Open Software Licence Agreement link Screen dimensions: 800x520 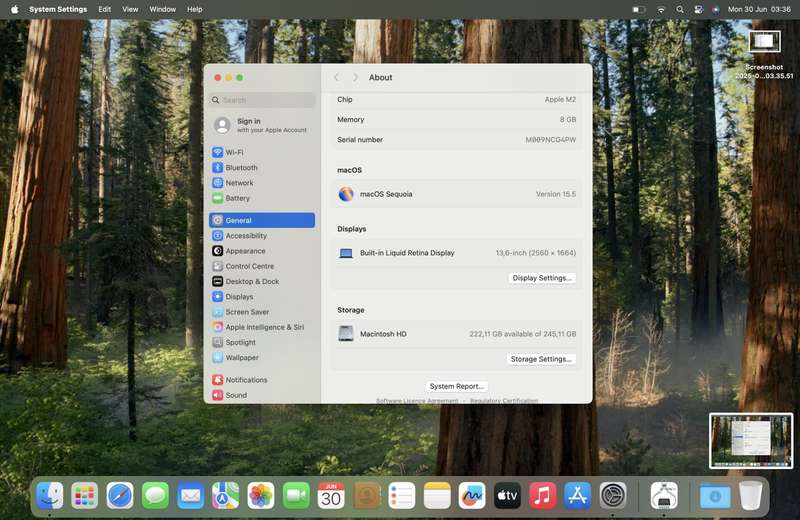pos(417,401)
